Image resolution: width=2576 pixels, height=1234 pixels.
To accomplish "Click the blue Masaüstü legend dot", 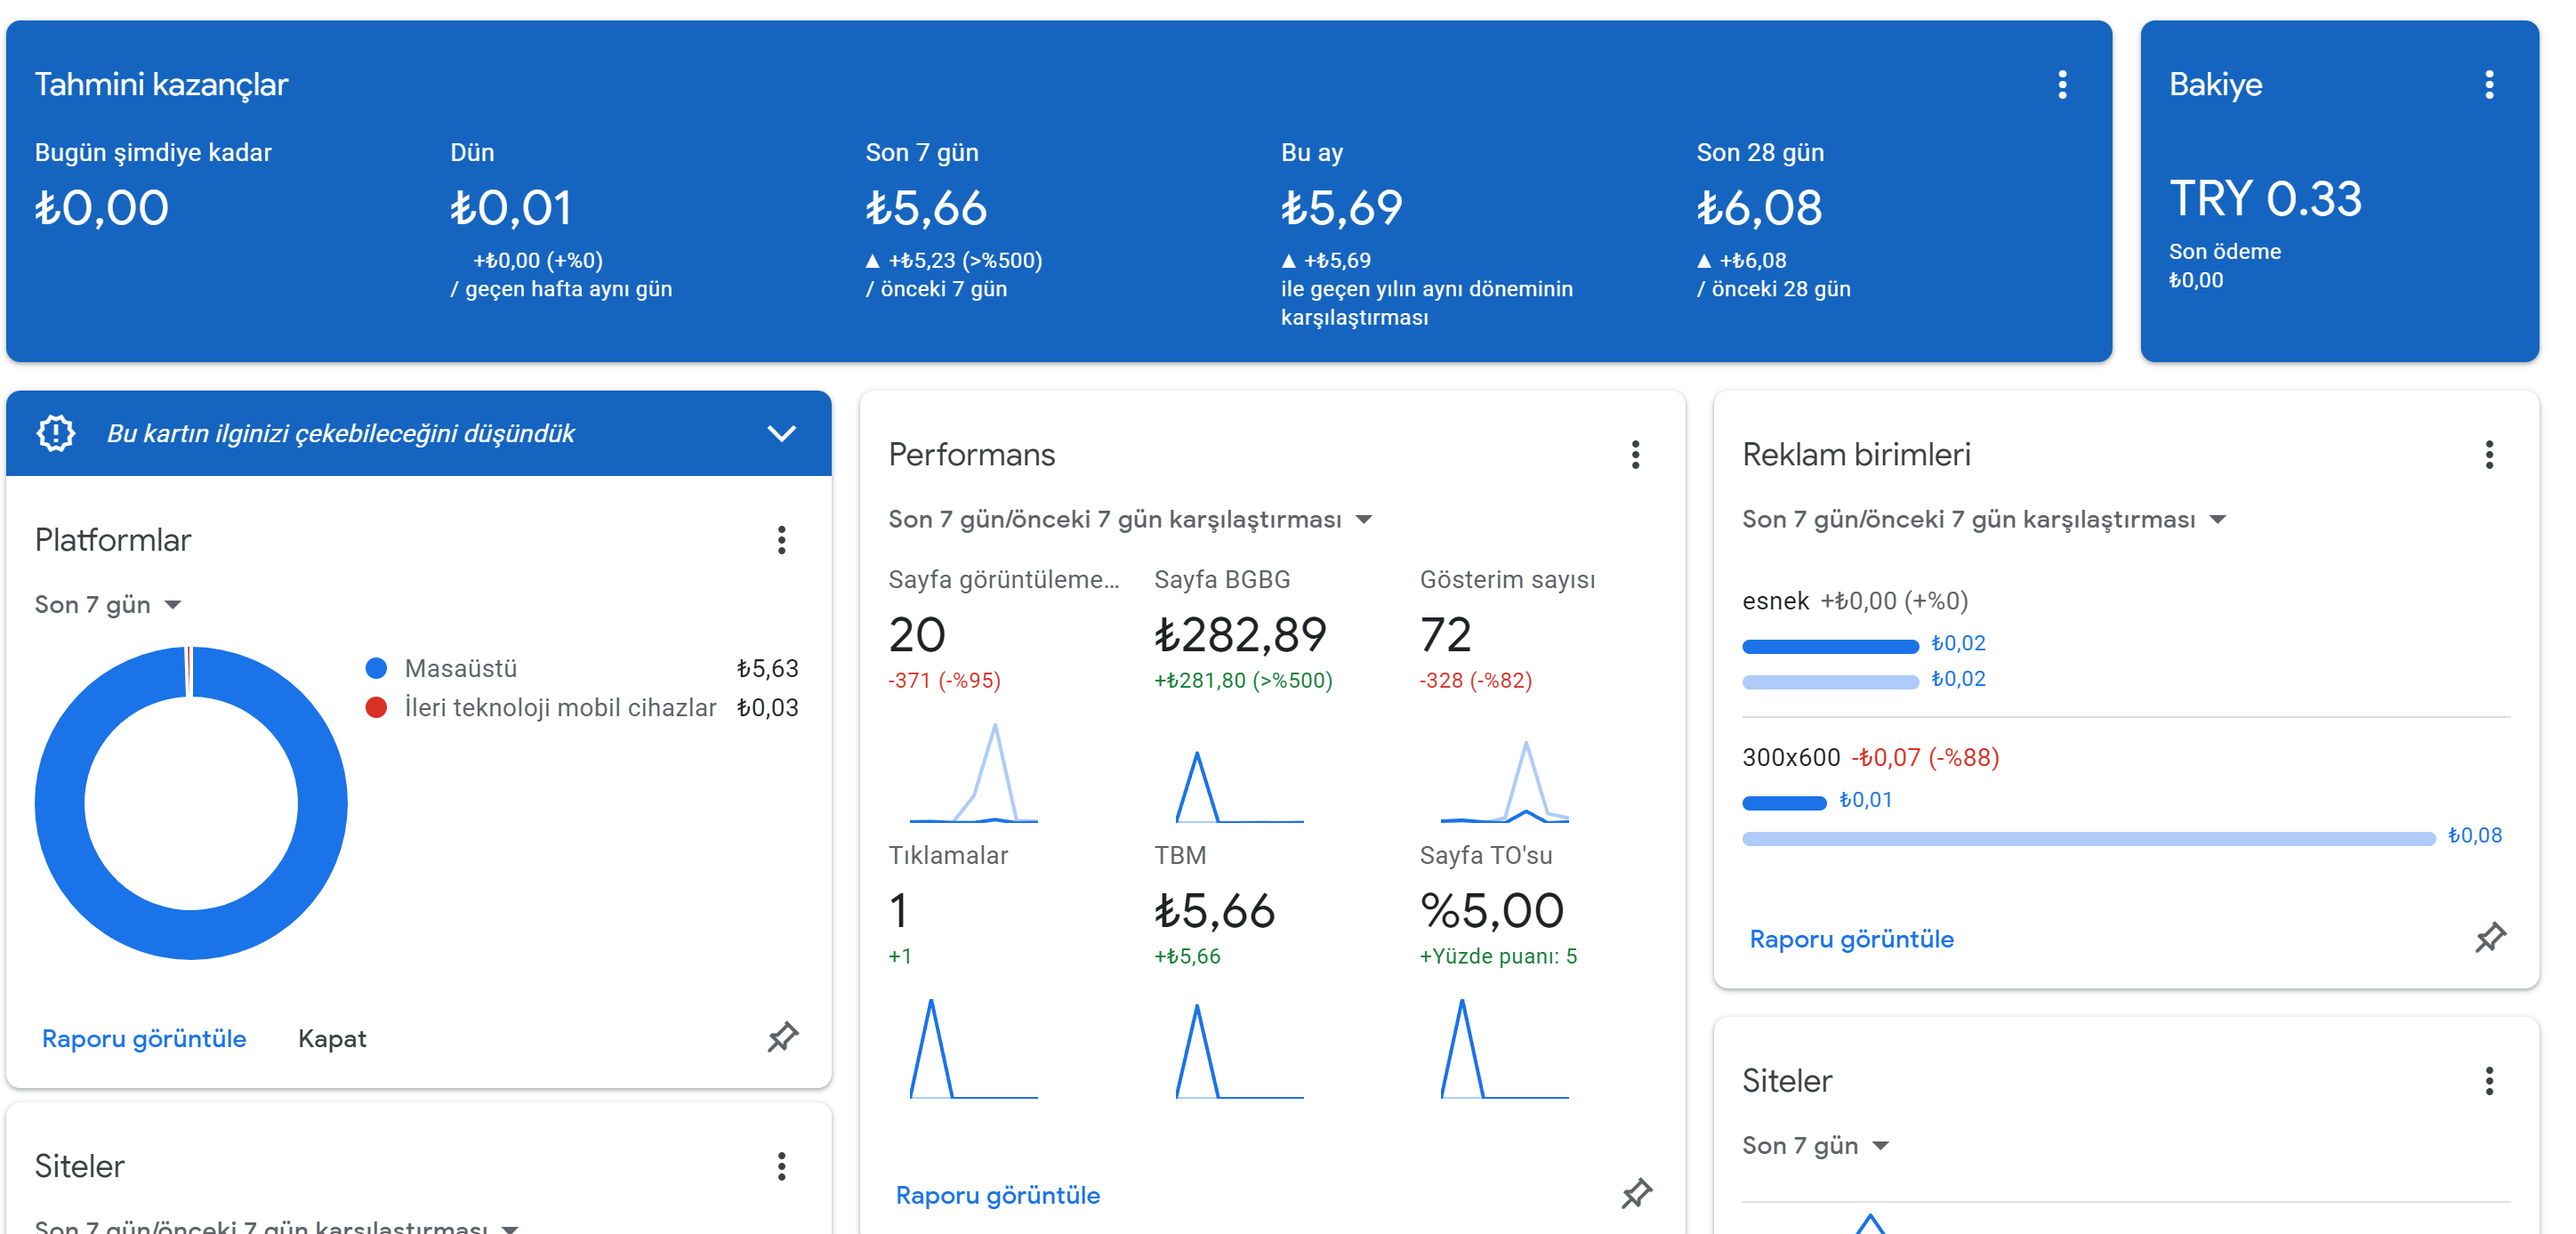I will point(376,668).
